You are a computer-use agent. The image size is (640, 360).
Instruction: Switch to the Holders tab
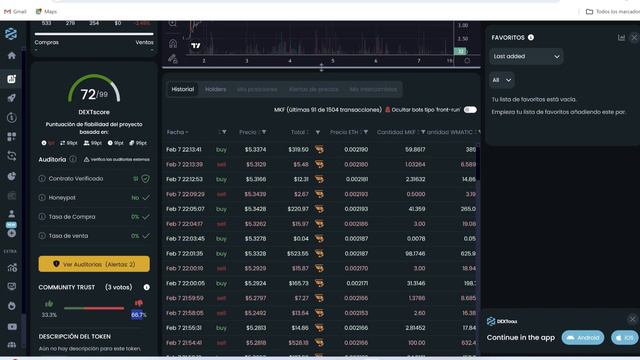215,89
